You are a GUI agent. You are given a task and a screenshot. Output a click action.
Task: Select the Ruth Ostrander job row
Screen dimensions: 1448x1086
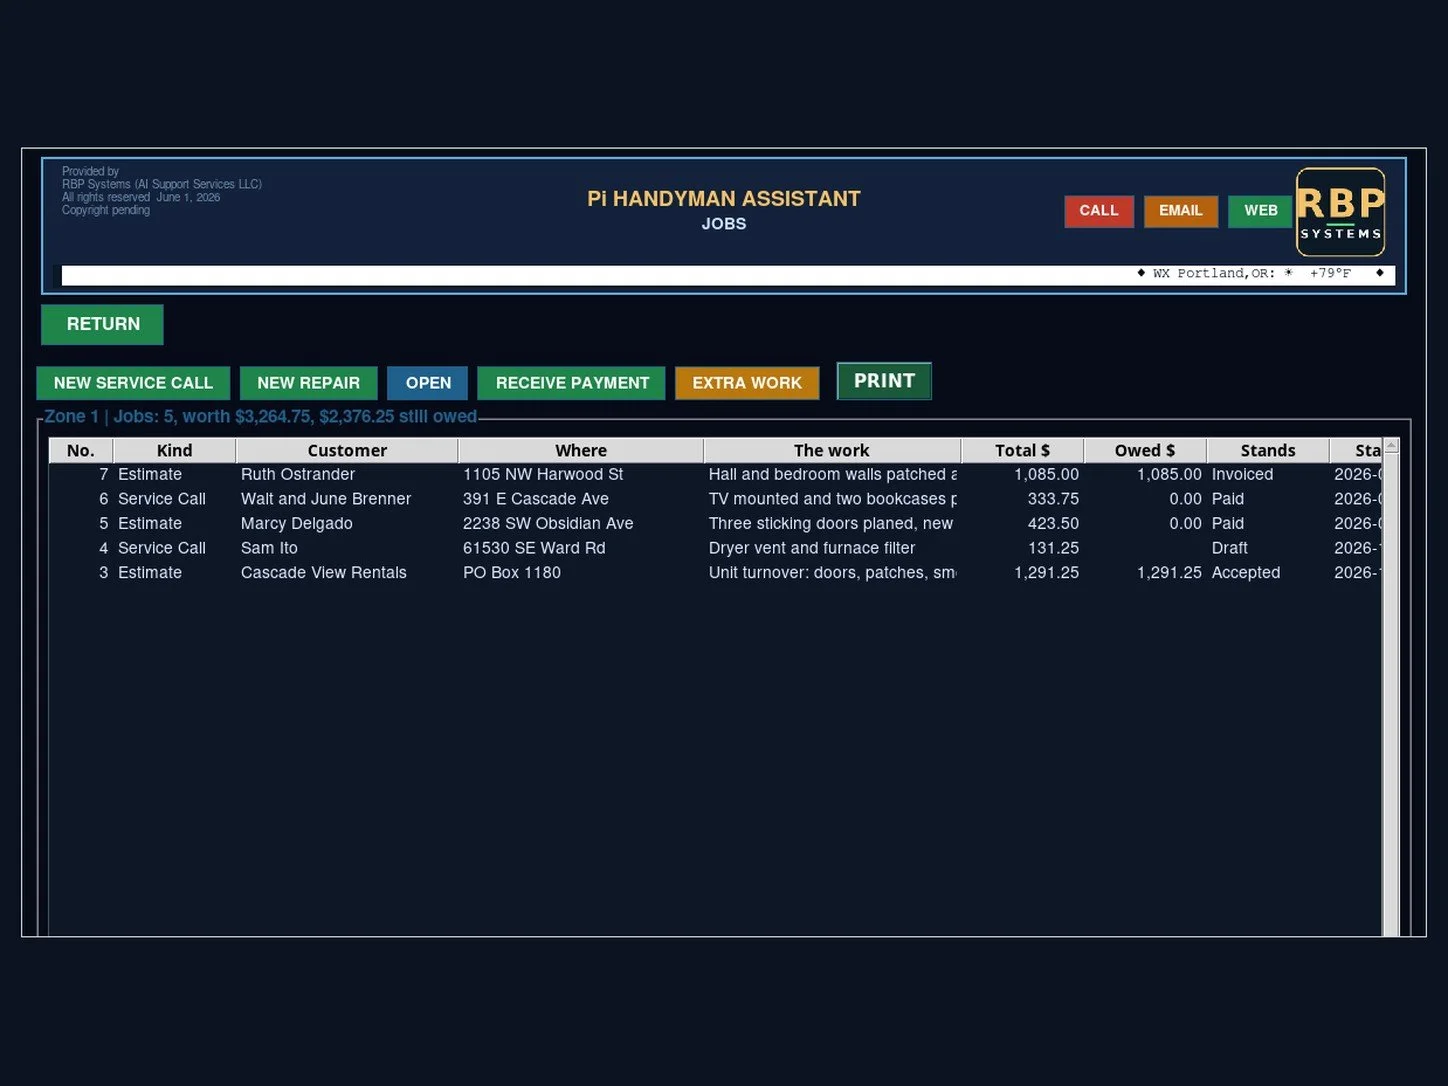[x=715, y=474]
